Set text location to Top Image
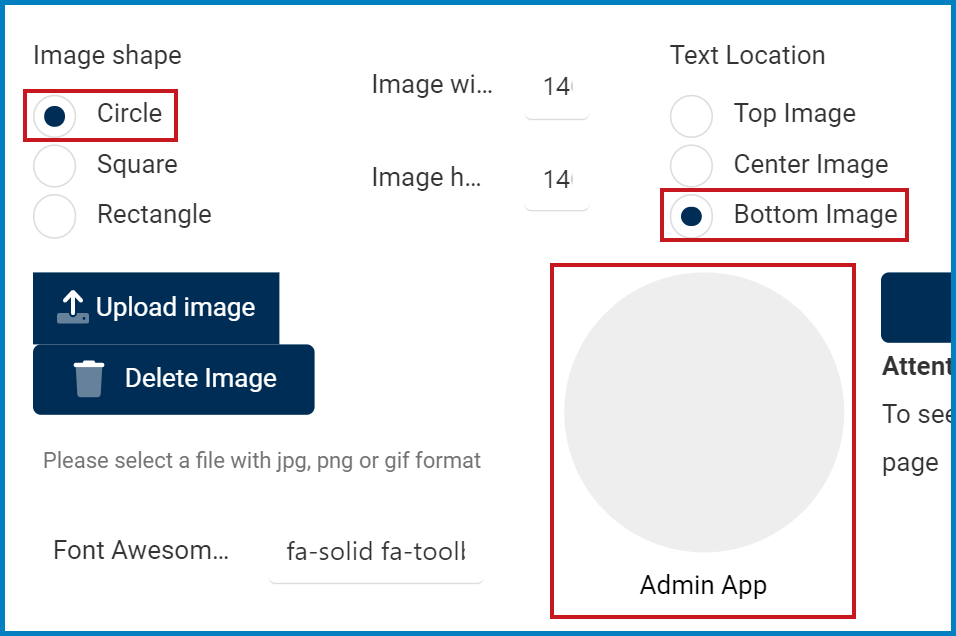 (691, 116)
